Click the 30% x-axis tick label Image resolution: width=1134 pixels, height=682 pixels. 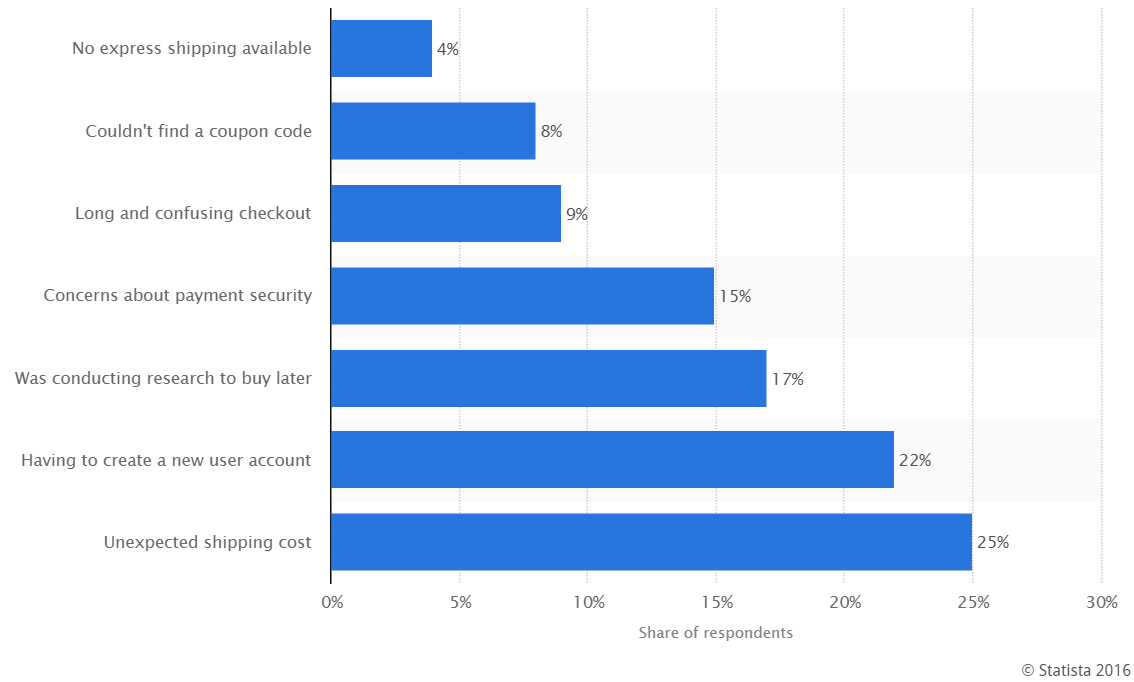pos(1102,602)
